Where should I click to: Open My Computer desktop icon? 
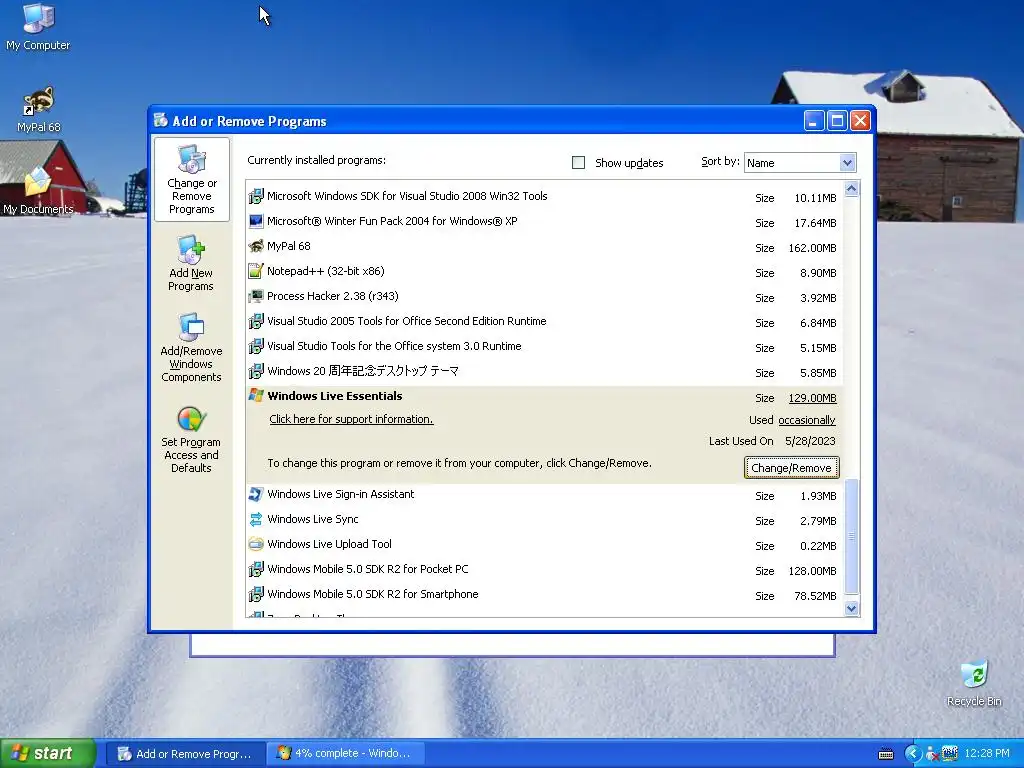click(38, 18)
